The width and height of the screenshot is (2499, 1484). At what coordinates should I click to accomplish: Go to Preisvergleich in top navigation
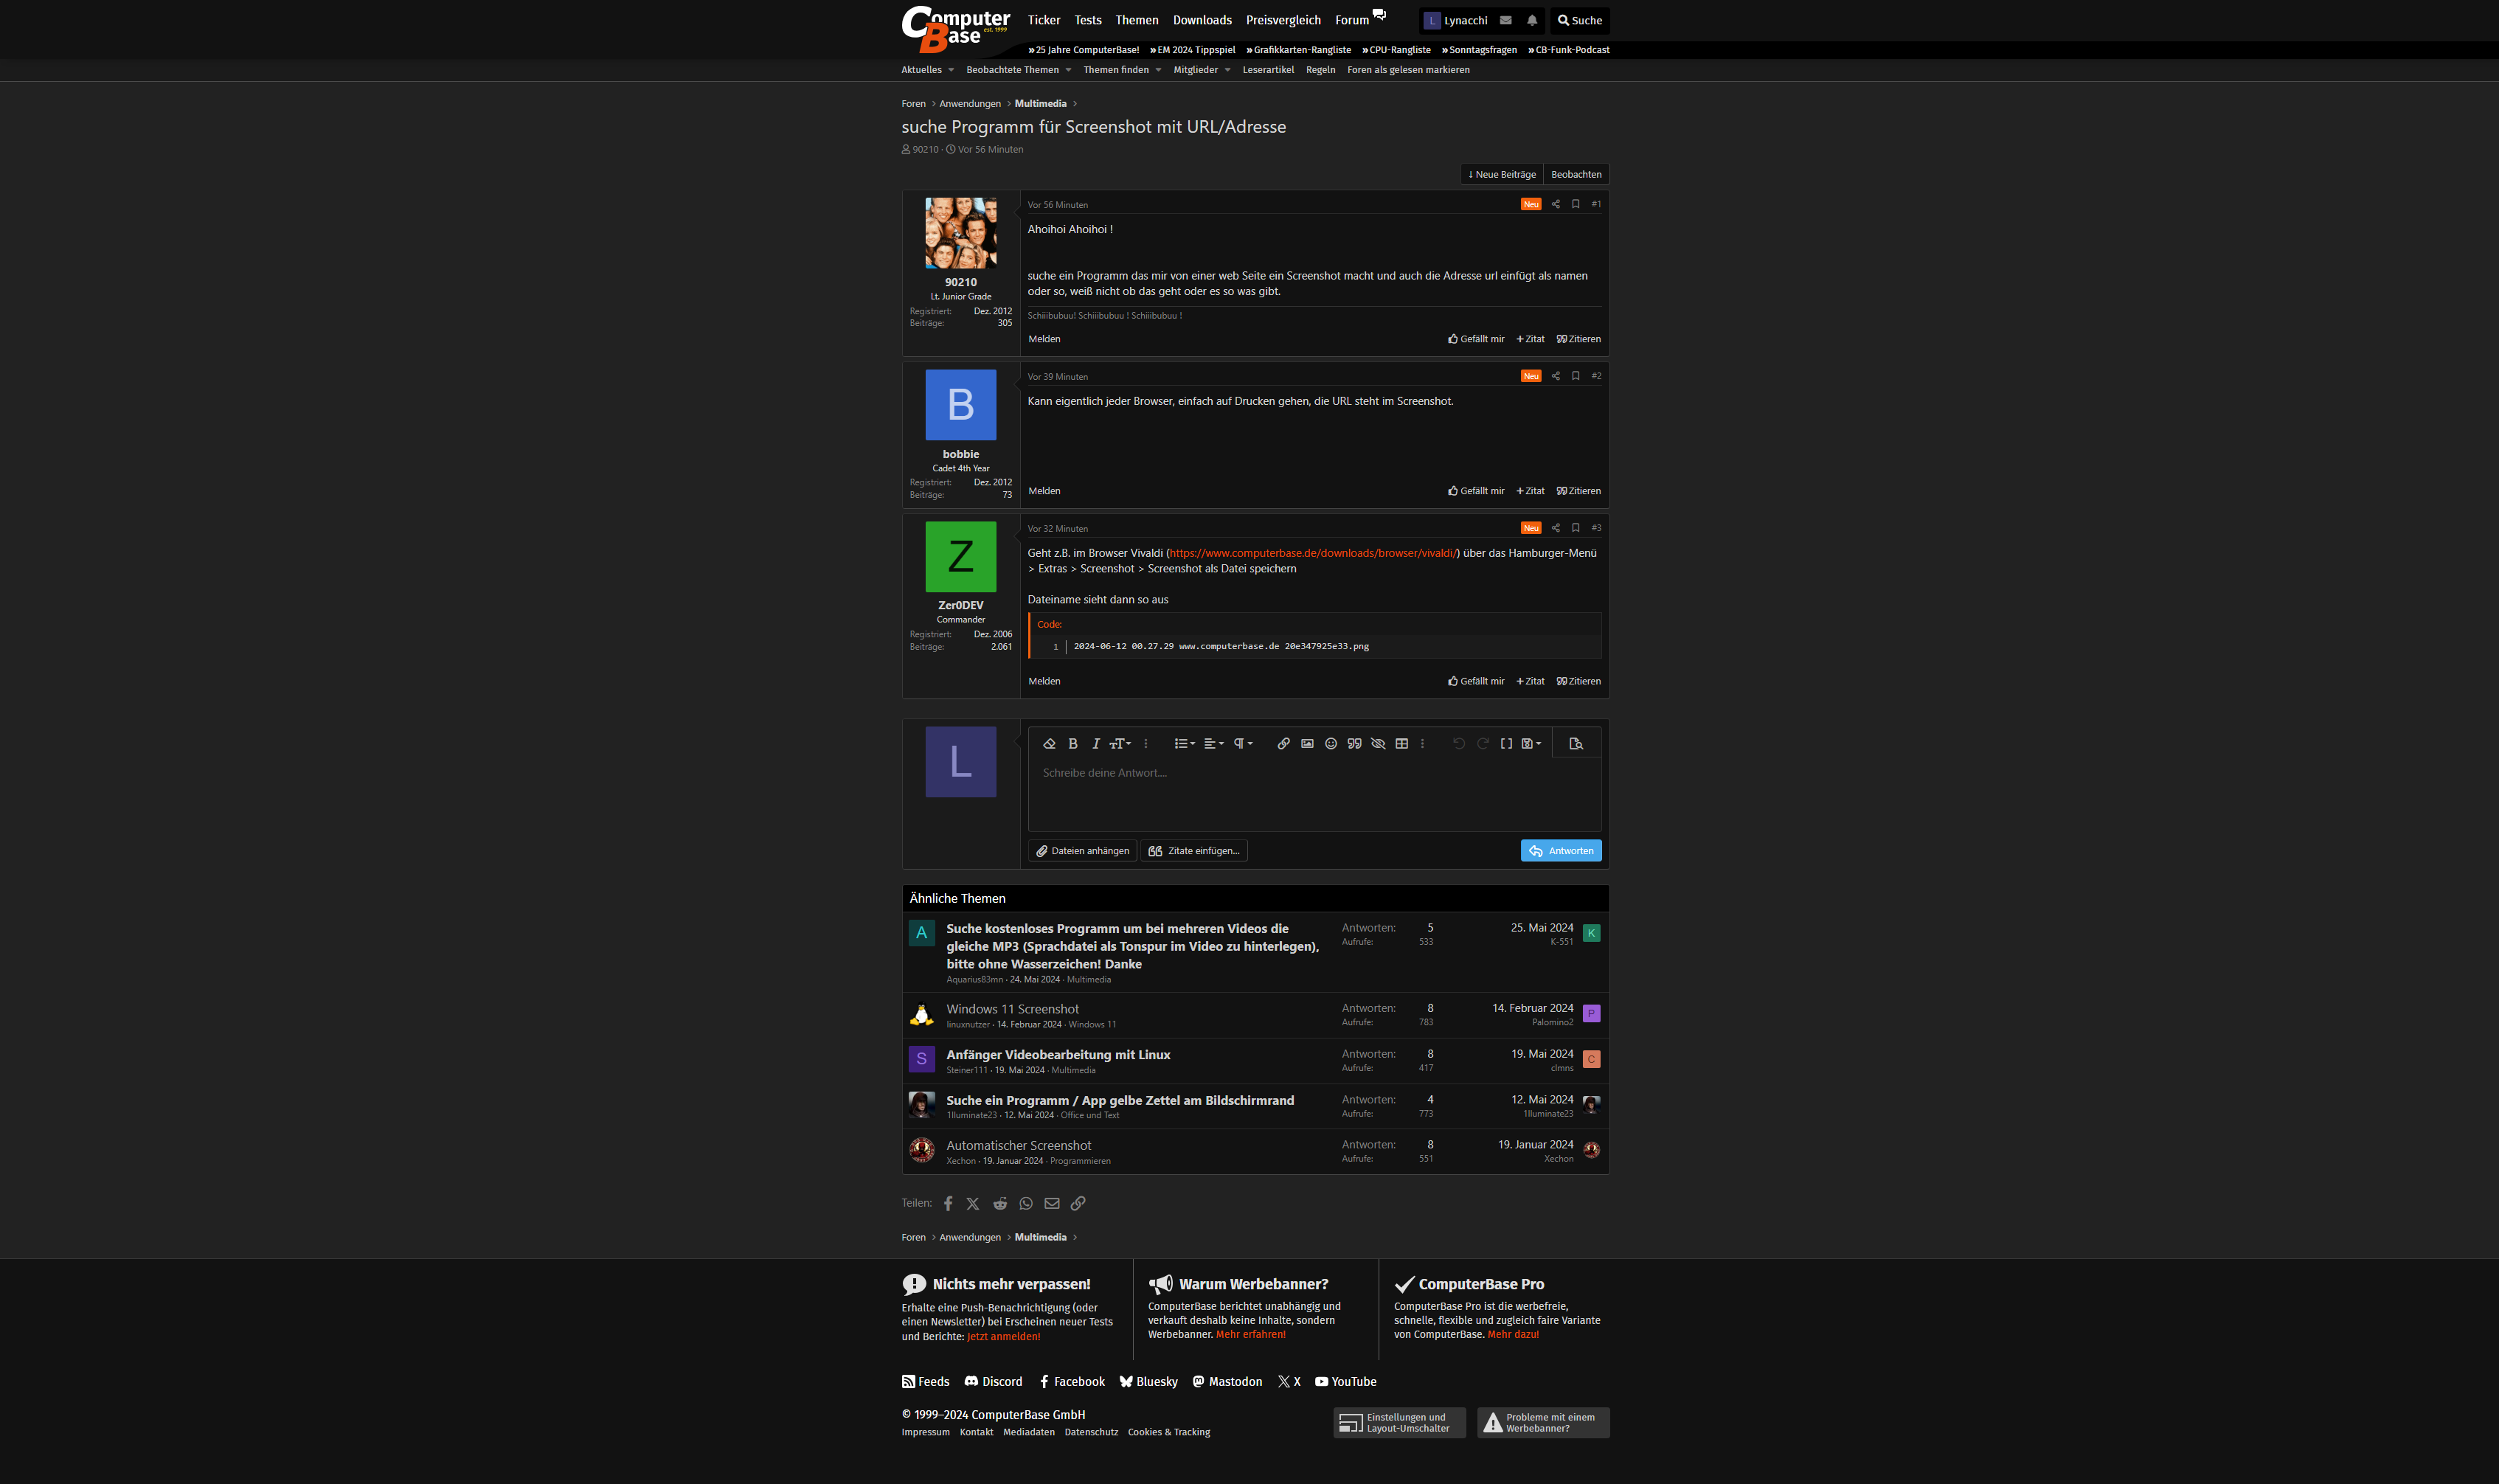pos(1283,20)
